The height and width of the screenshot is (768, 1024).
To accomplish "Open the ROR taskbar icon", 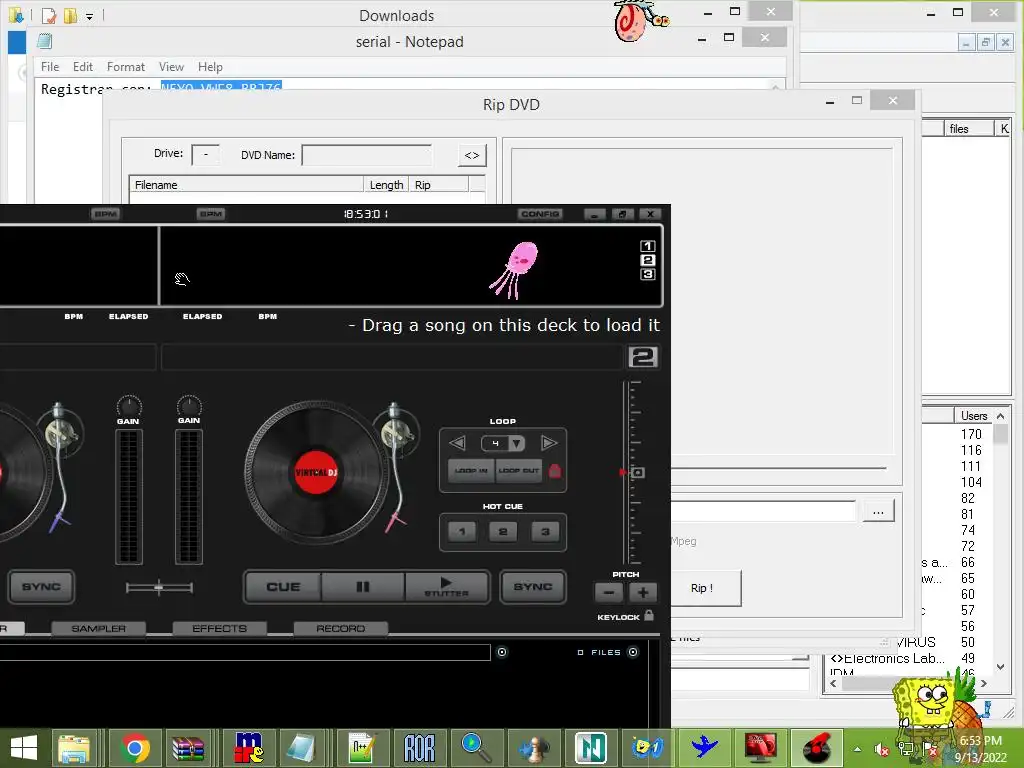I will pos(419,748).
